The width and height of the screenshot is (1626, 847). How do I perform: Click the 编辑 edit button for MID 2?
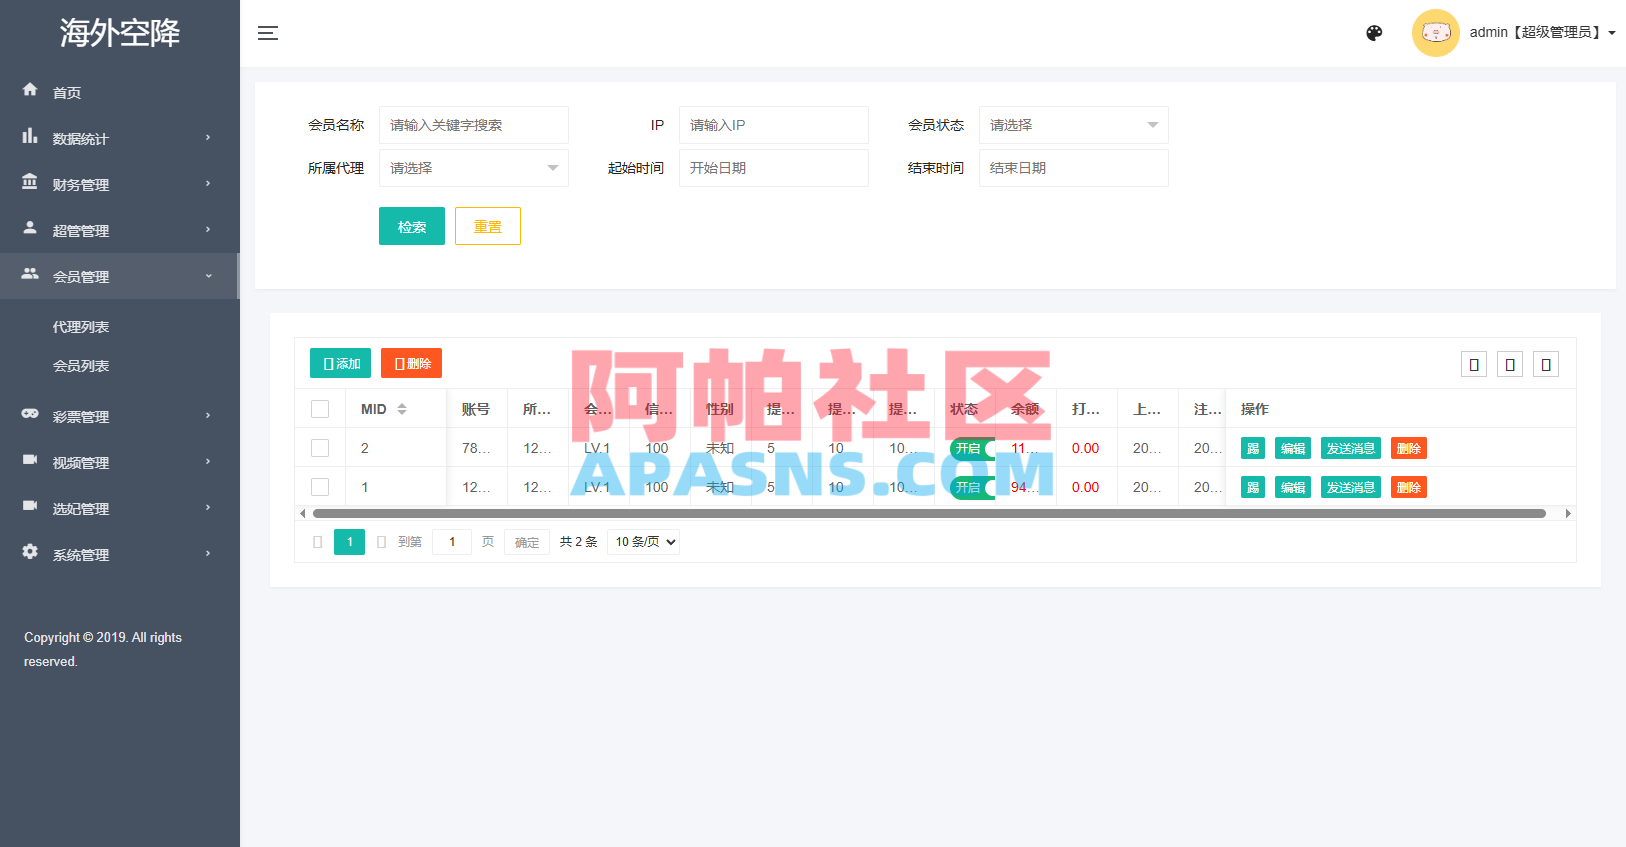point(1293,448)
